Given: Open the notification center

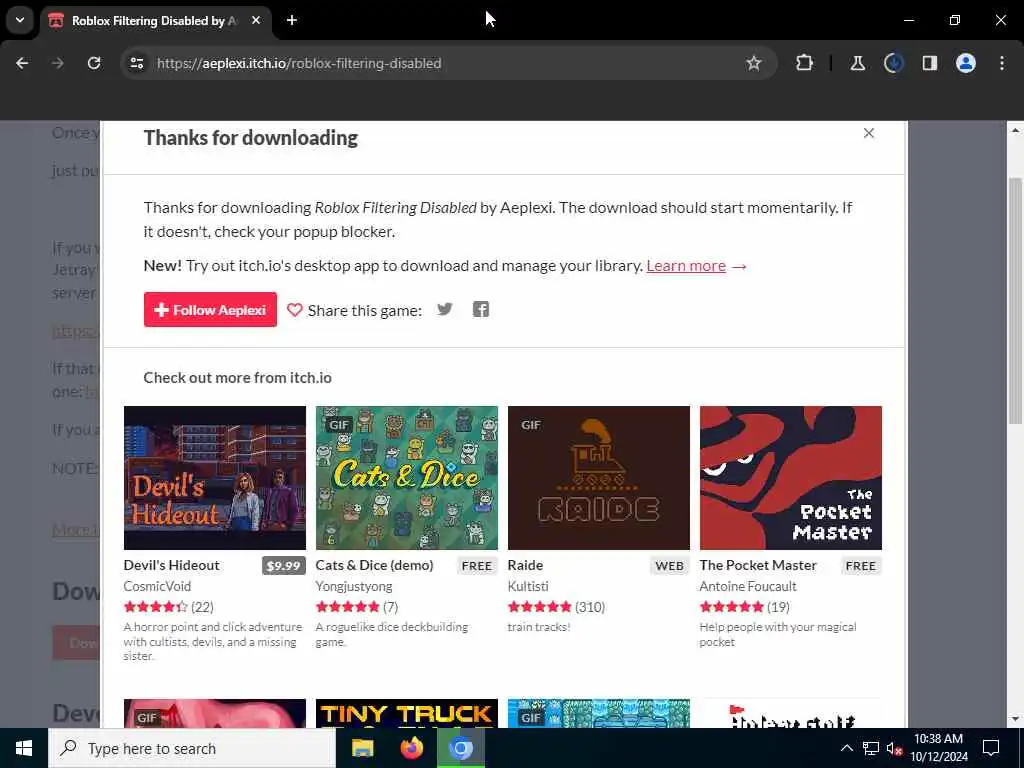Looking at the screenshot, I should (x=991, y=748).
